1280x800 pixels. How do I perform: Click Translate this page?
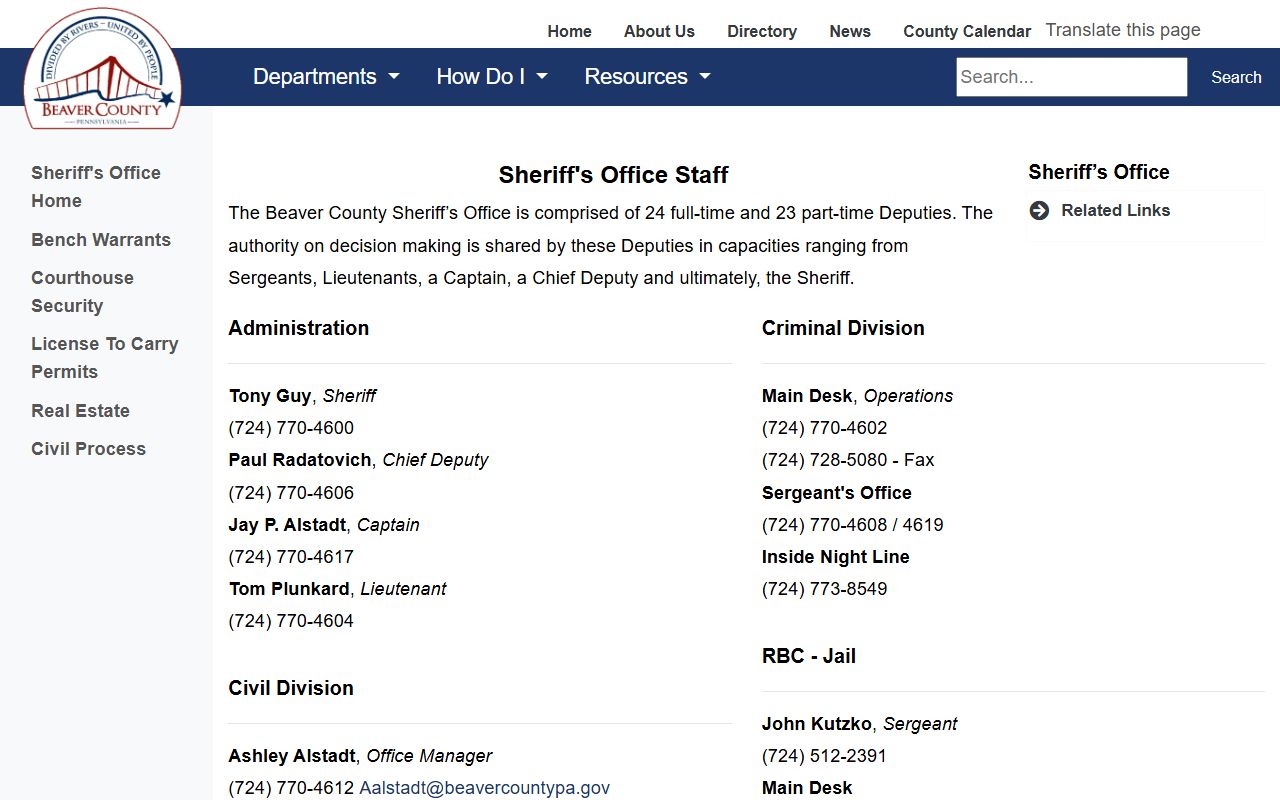tap(1123, 30)
